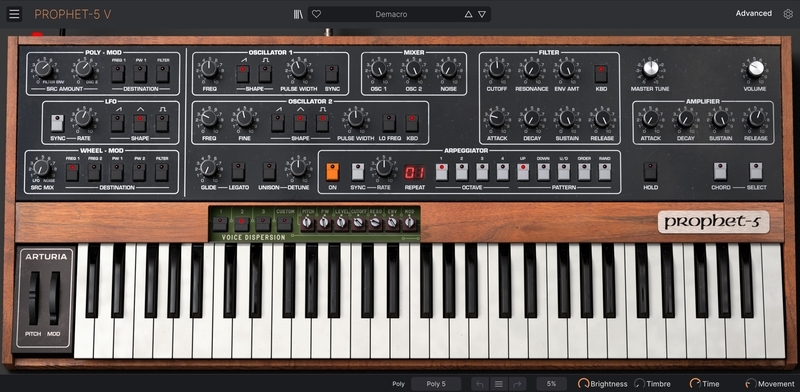Toggle Filter KBD tracking switch
The width and height of the screenshot is (800, 392).
[x=601, y=74]
